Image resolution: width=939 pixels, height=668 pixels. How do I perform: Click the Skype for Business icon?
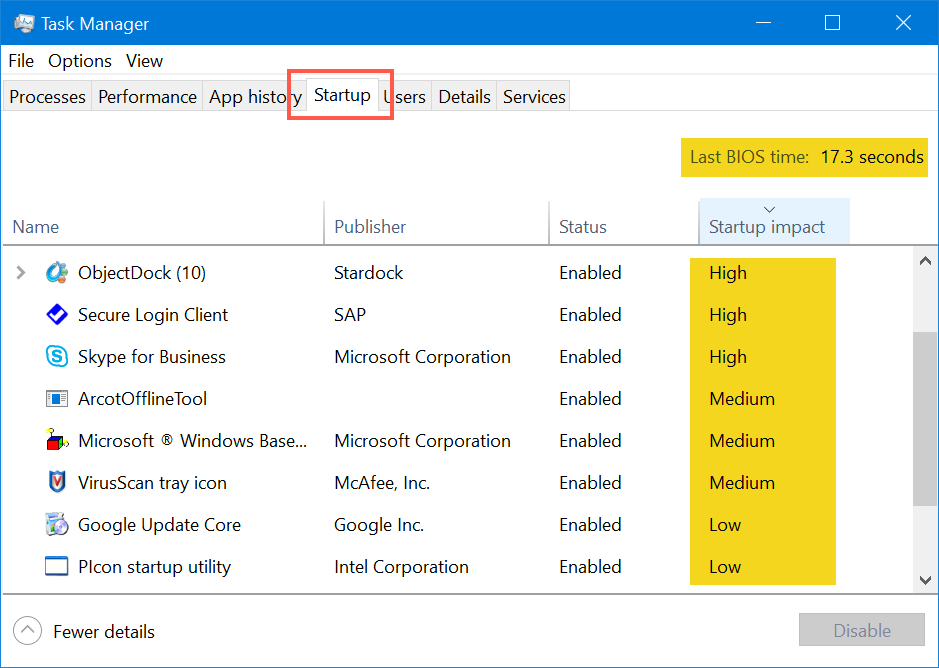click(x=57, y=356)
